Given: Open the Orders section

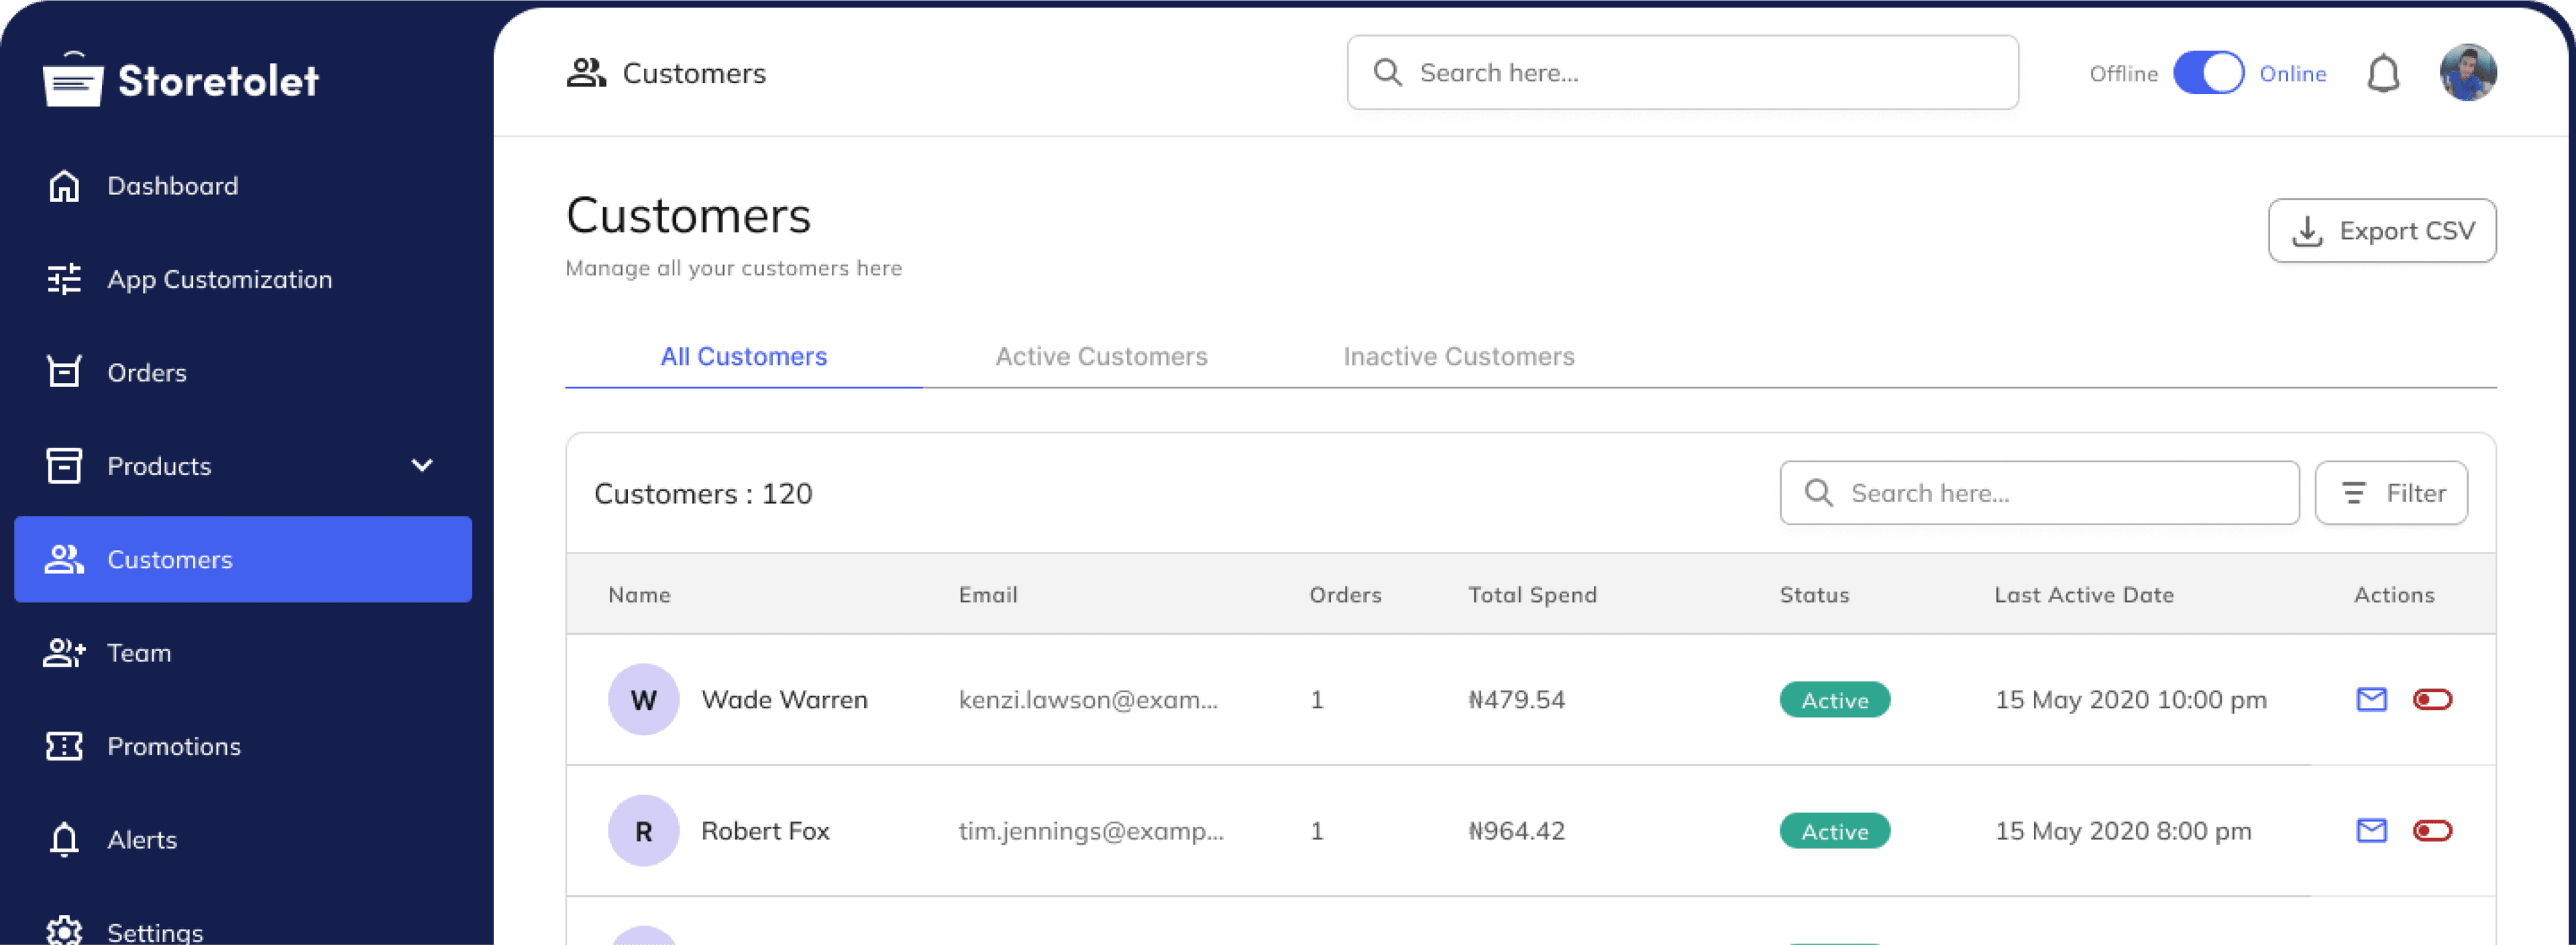Looking at the screenshot, I should [x=146, y=372].
